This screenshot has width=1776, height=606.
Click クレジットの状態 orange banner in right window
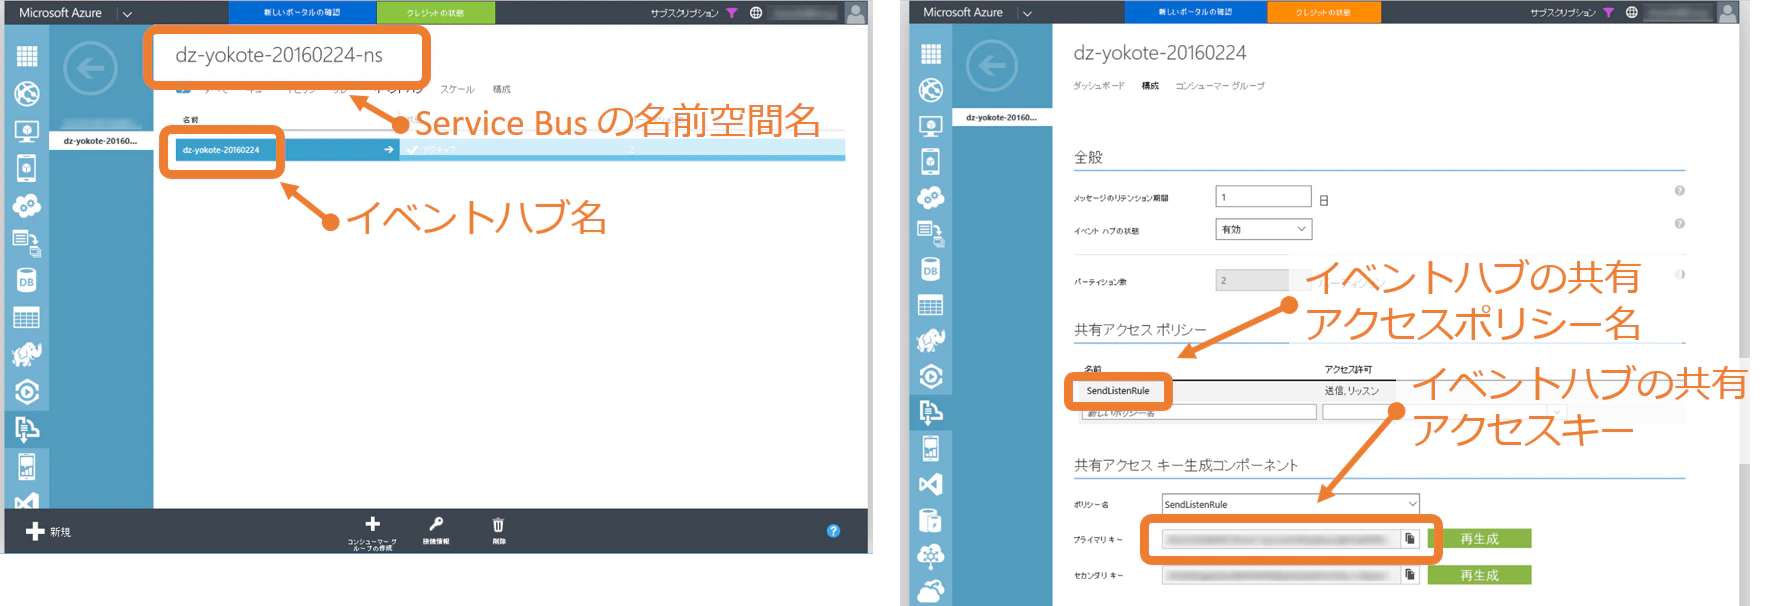tap(1323, 13)
